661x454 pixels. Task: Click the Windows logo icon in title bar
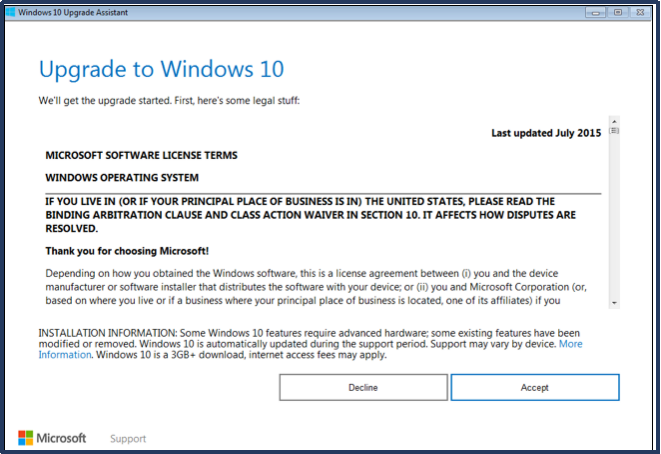(x=11, y=12)
